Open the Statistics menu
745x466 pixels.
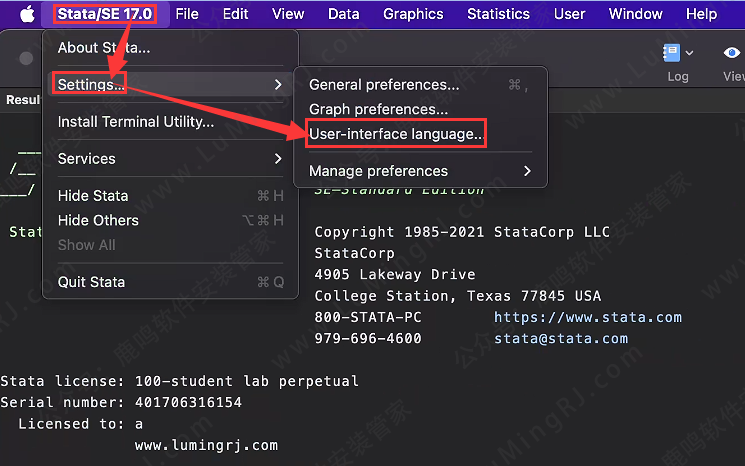pyautogui.click(x=498, y=14)
